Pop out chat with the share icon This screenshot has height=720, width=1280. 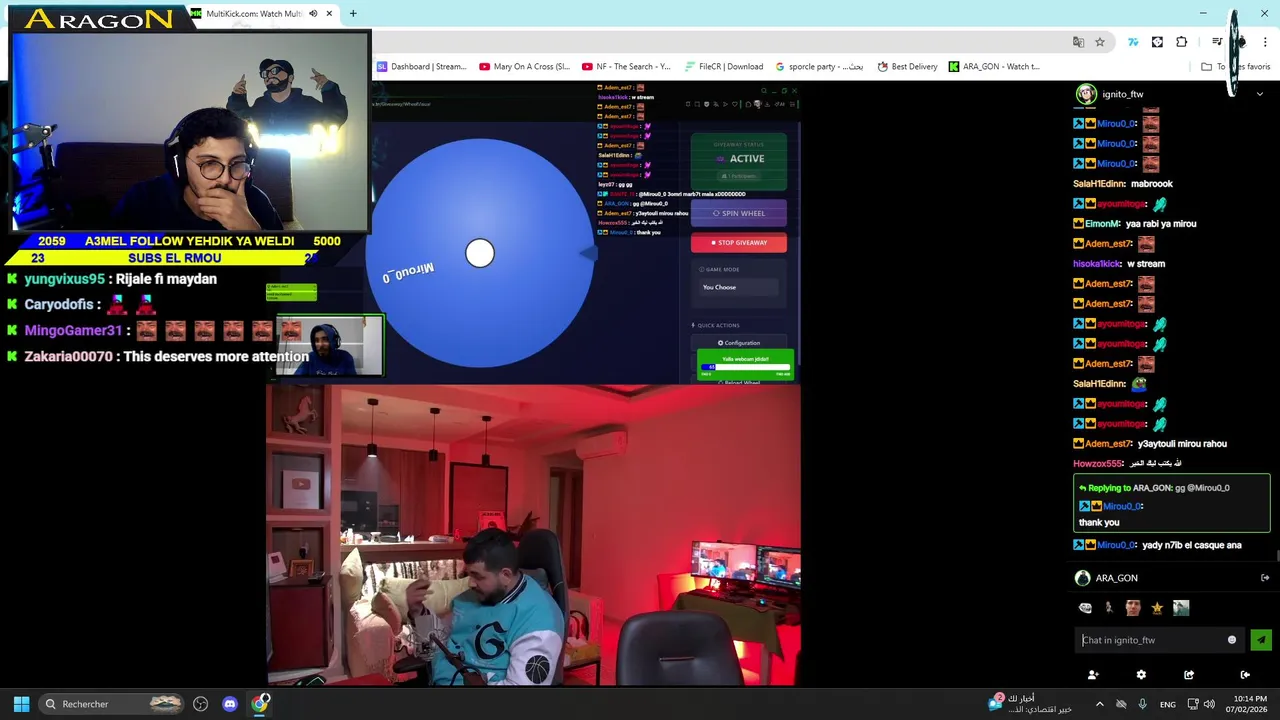click(1189, 675)
